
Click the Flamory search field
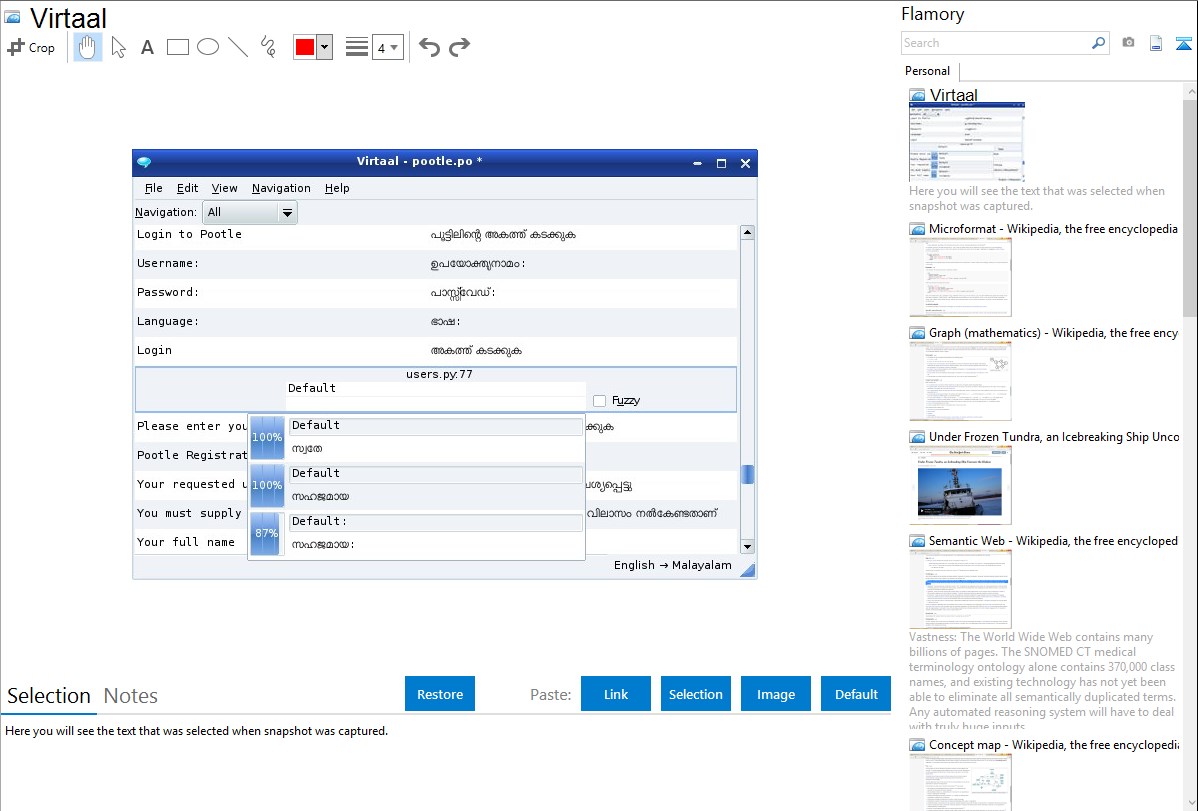pyautogui.click(x=996, y=43)
